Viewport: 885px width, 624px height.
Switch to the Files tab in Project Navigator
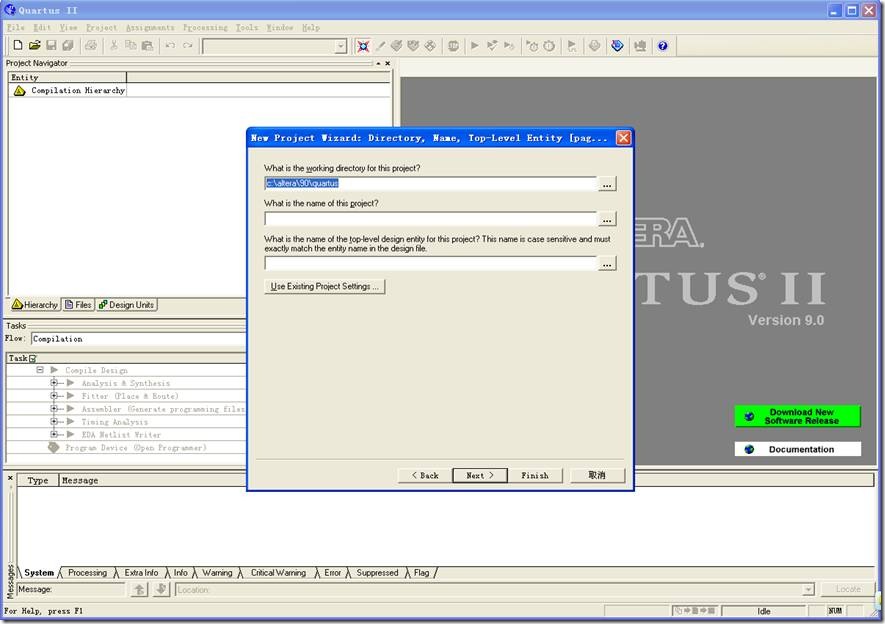point(77,305)
